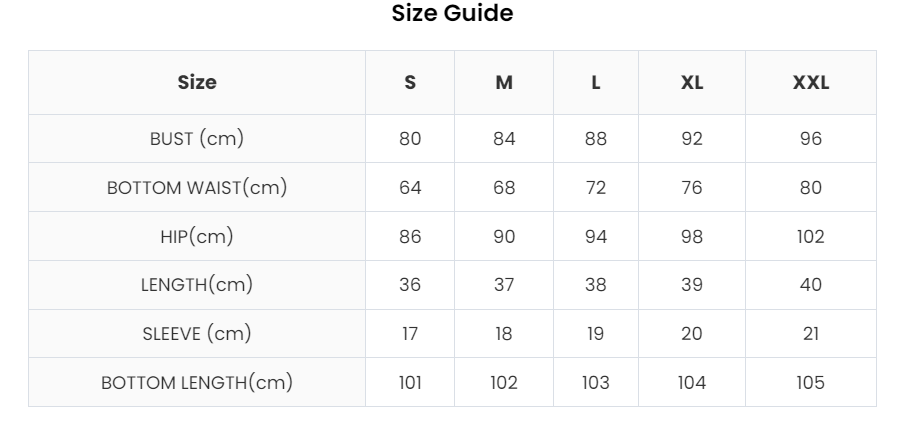Click the bottom waist value 64
Viewport: 898px width, 424px height.
click(x=410, y=187)
